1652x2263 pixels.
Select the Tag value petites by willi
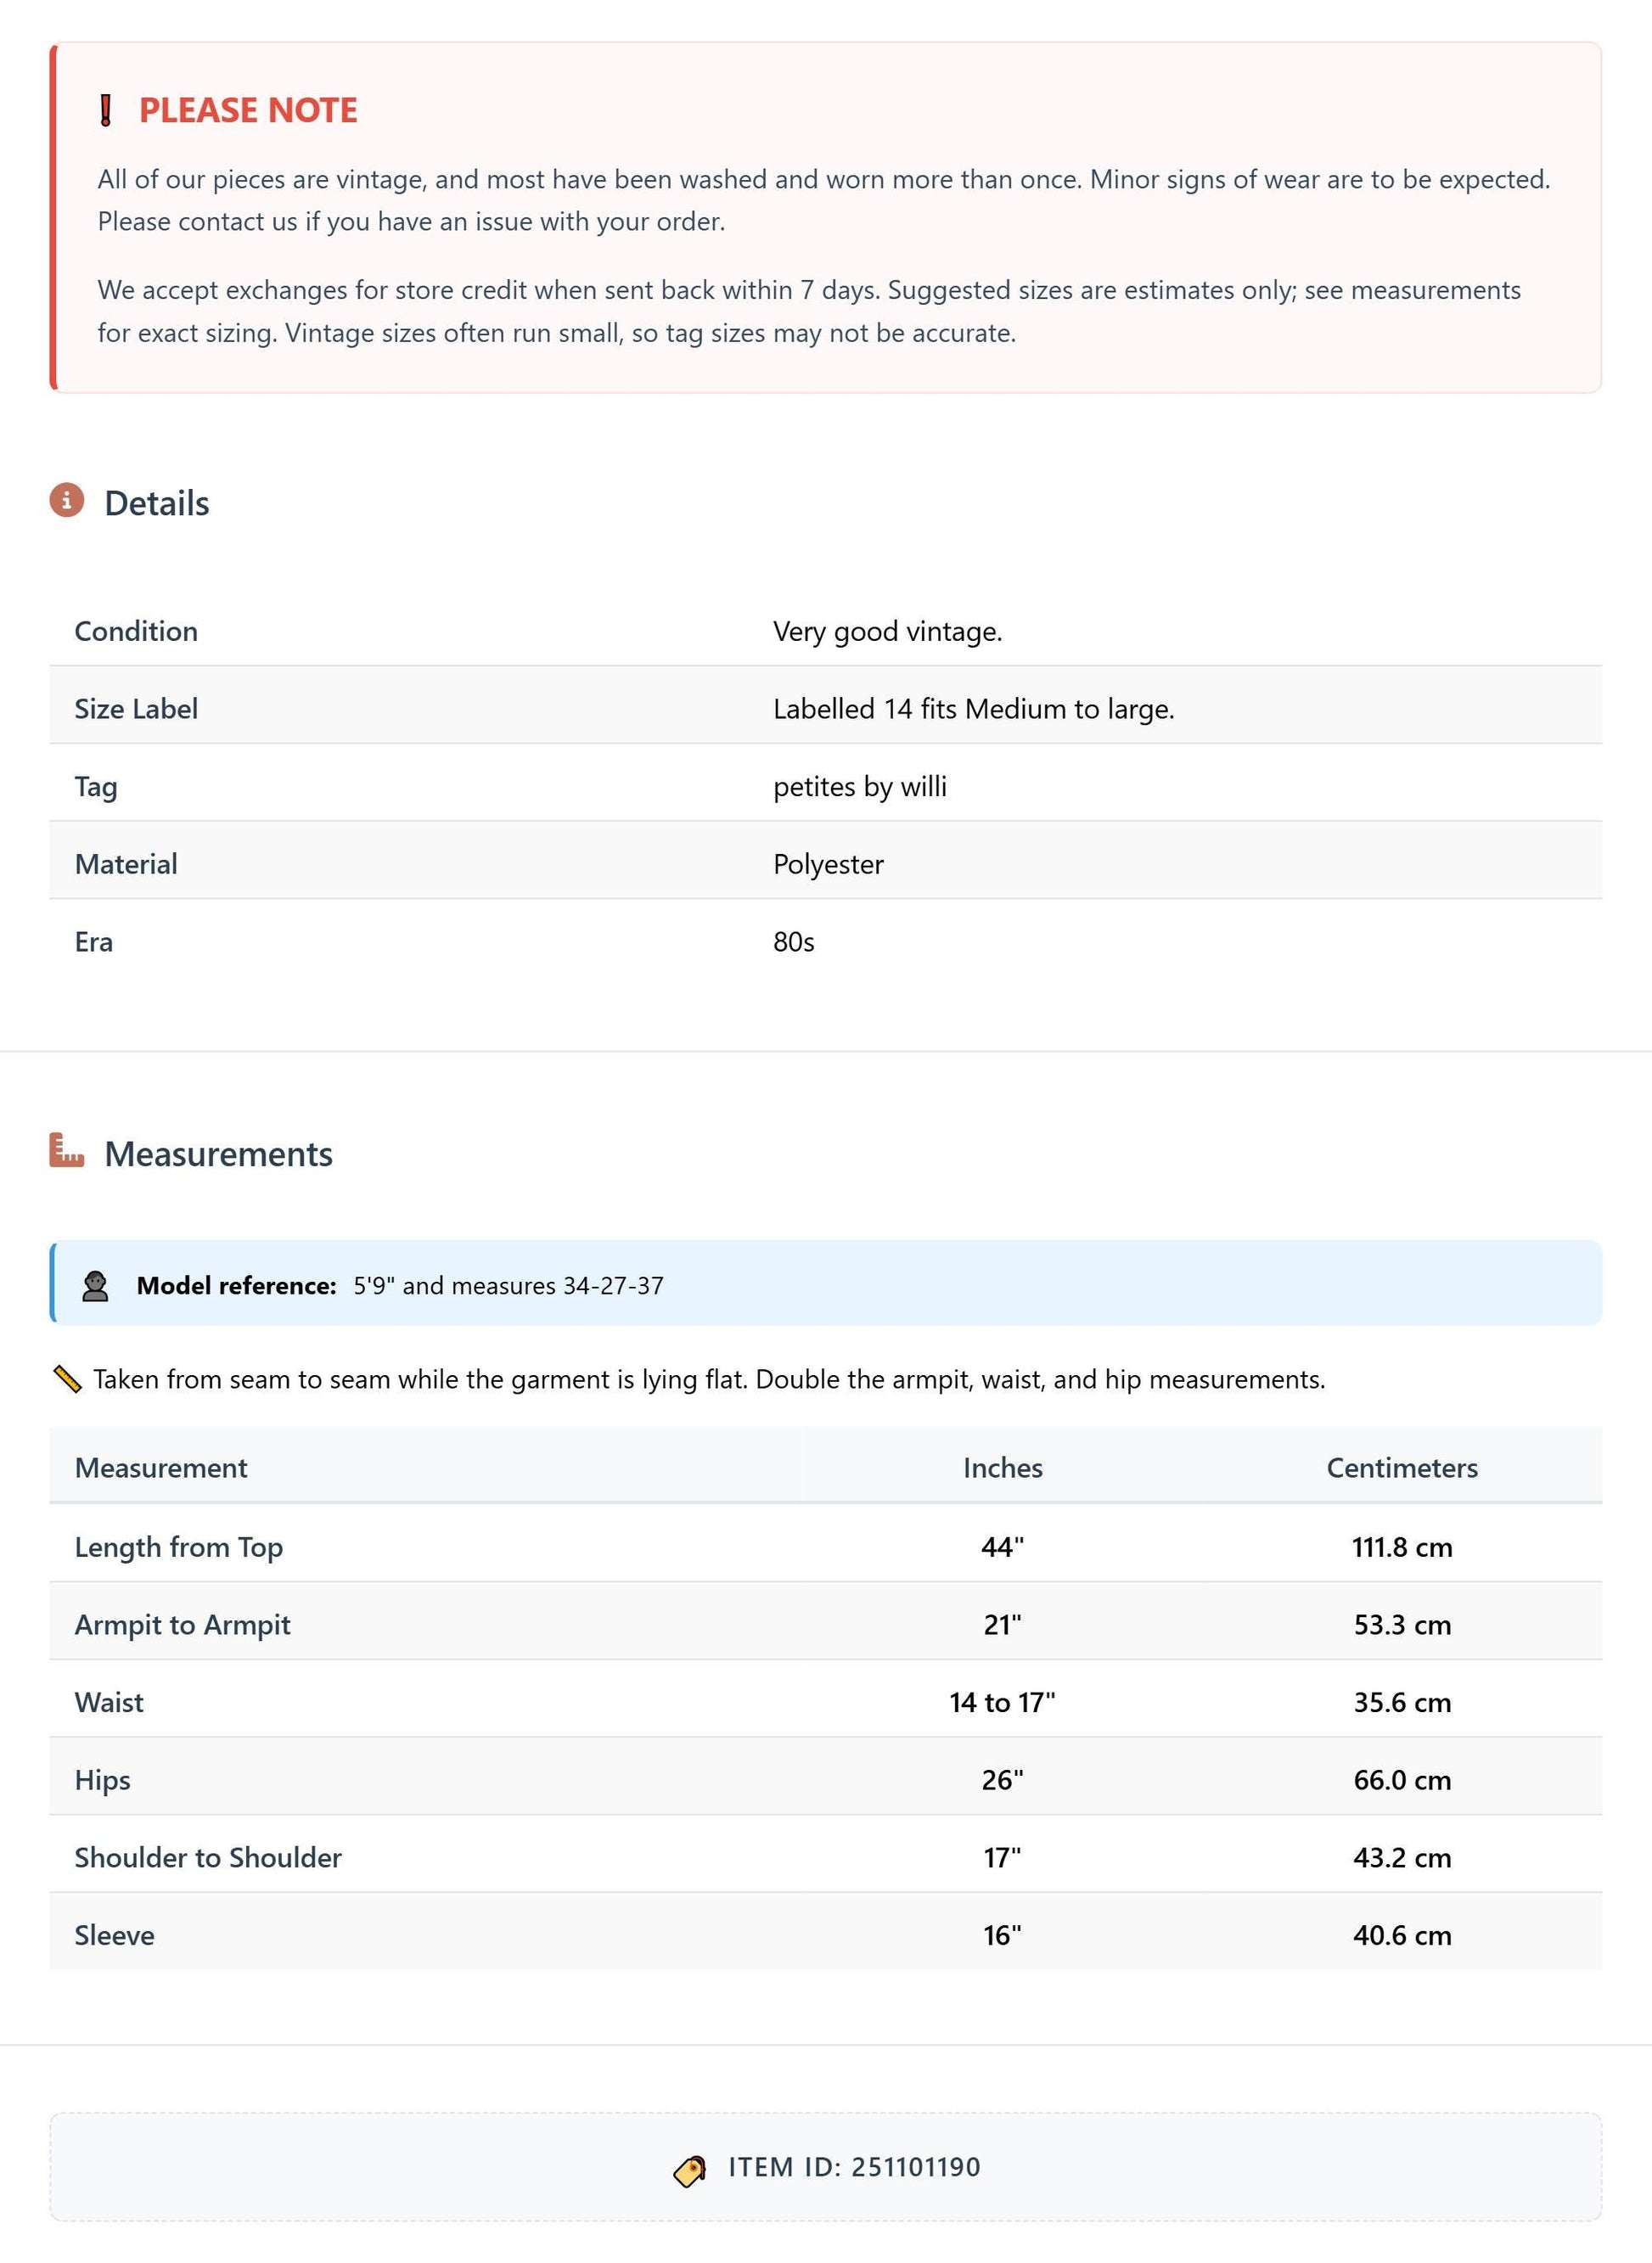coord(860,787)
